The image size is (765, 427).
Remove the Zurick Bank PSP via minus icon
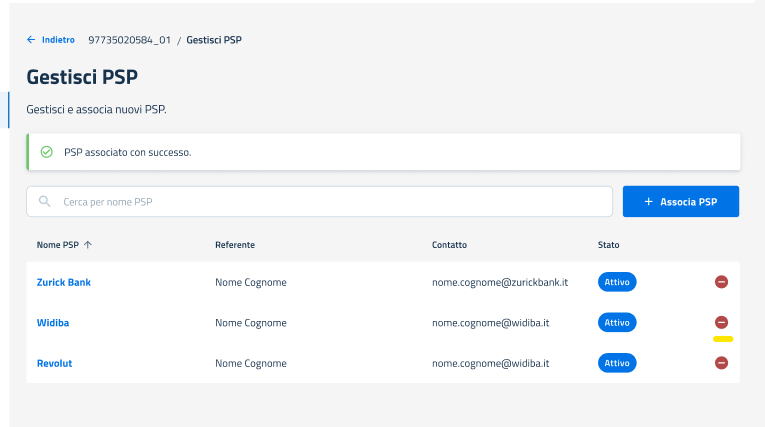pyautogui.click(x=721, y=282)
